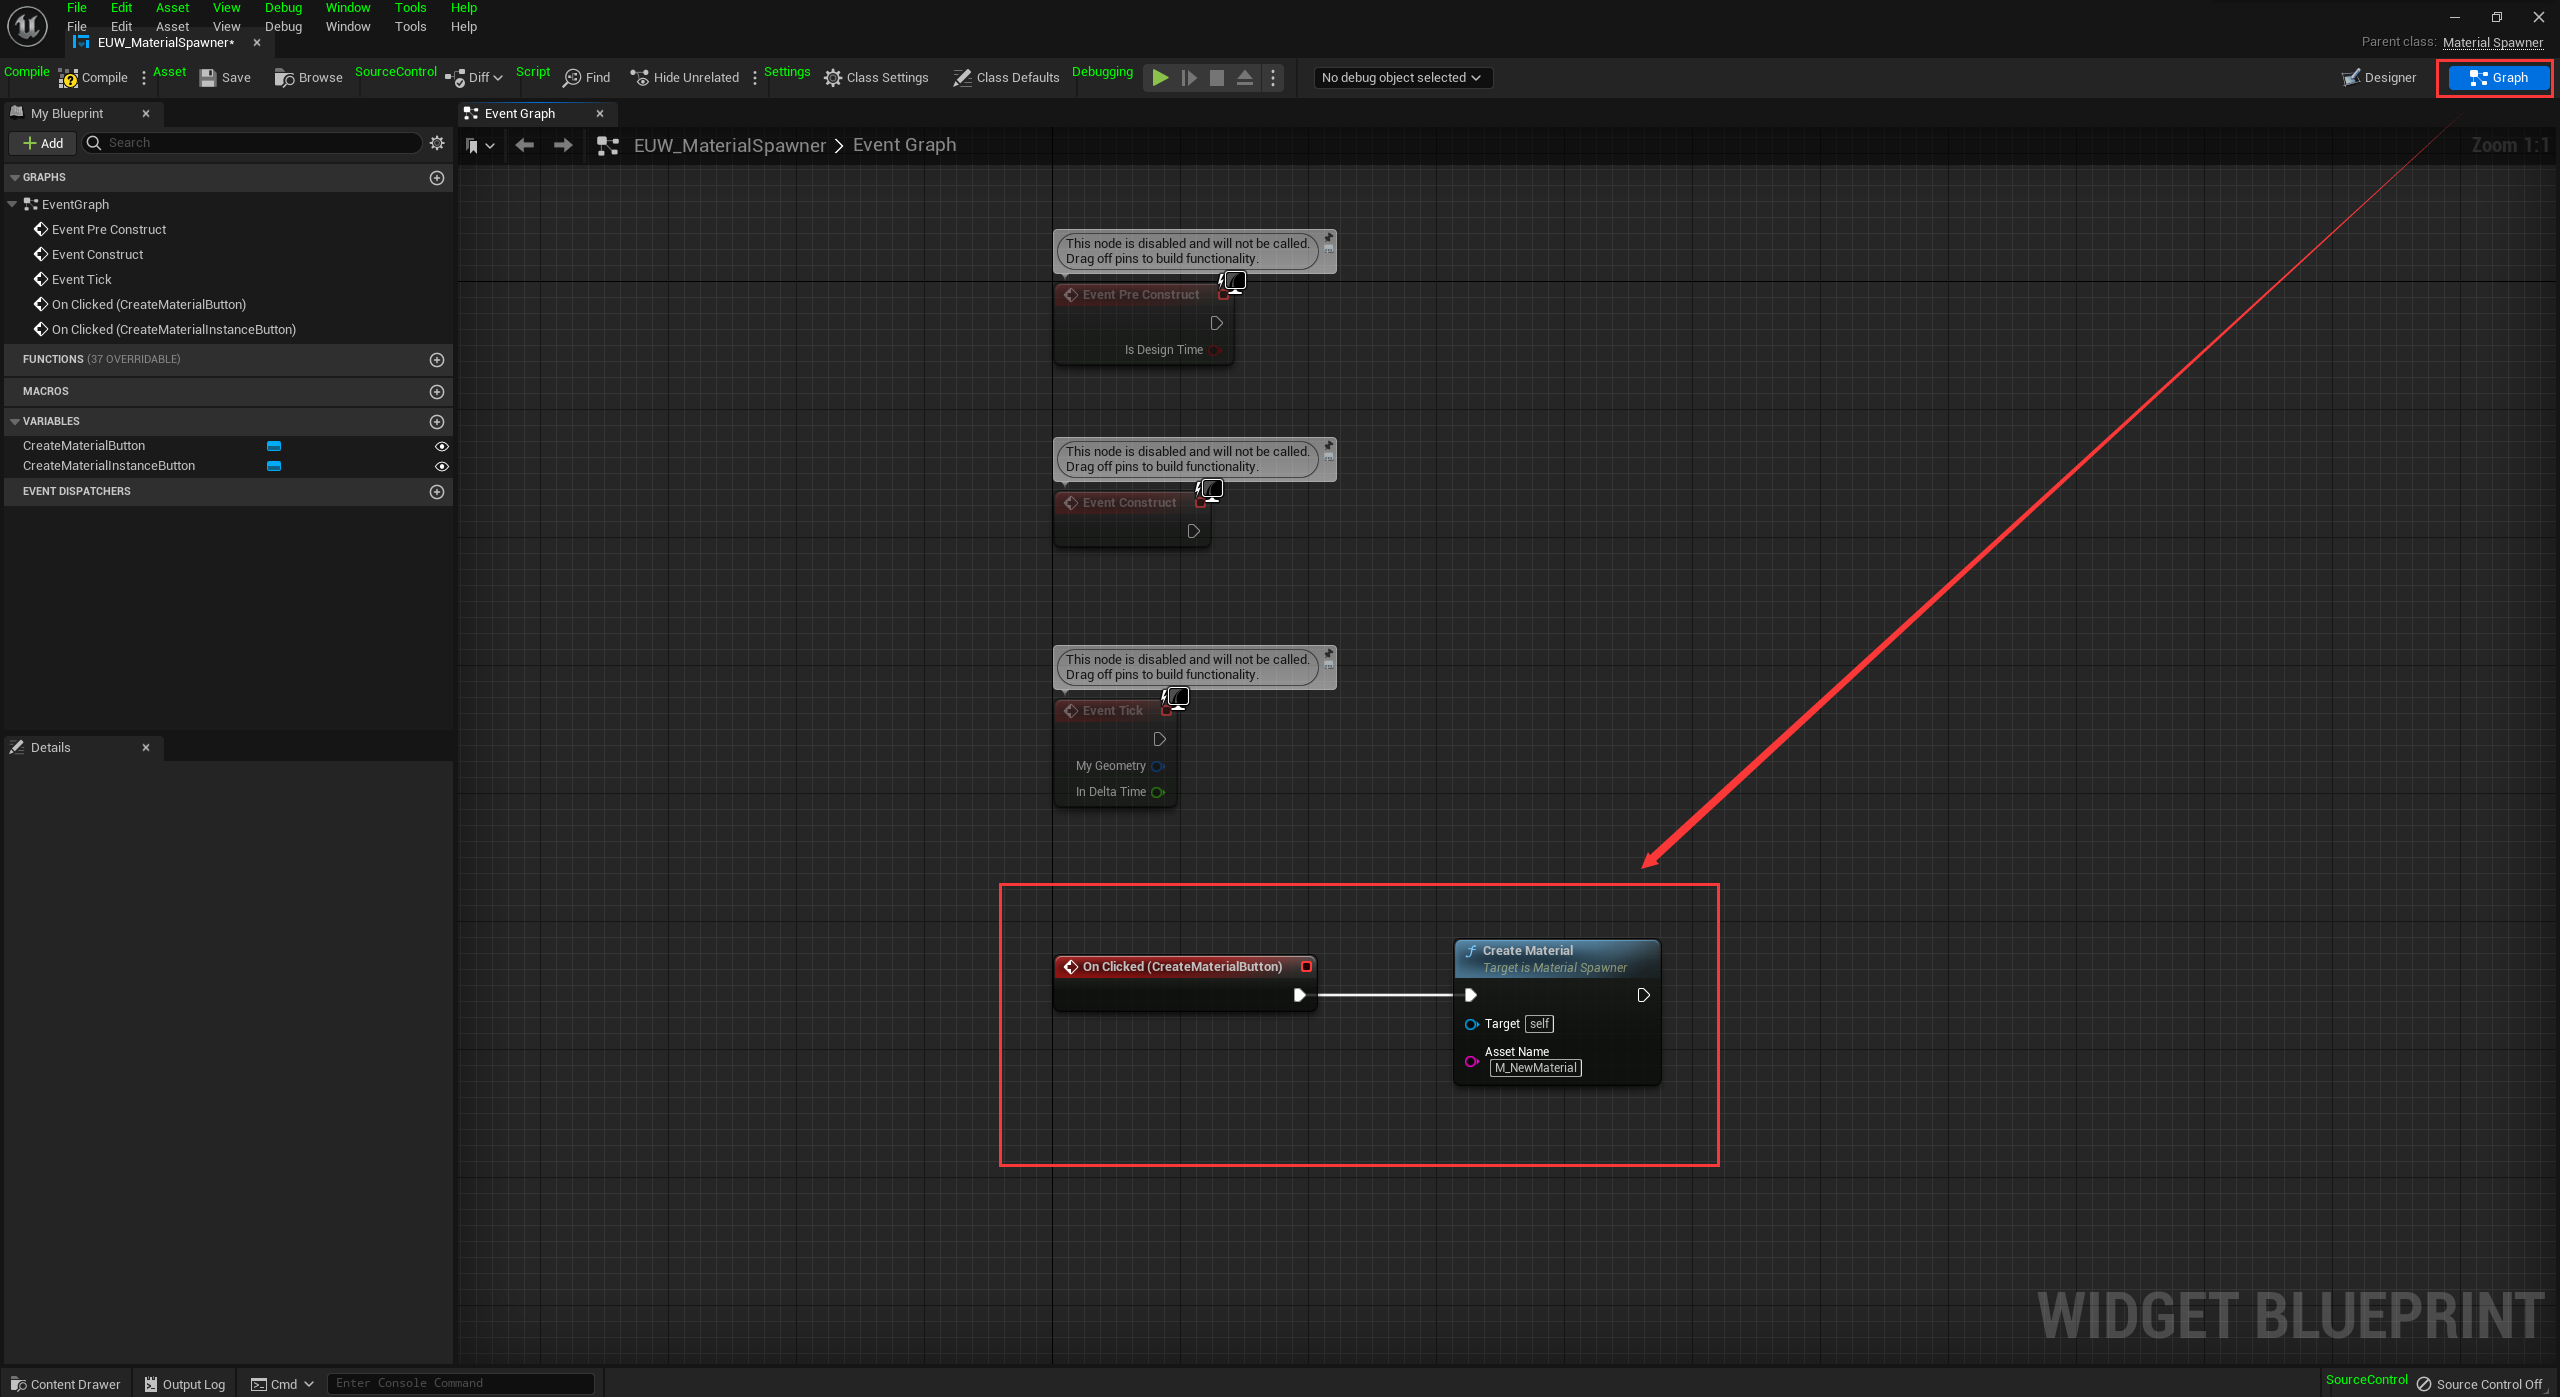Toggle visibility eye for CreateMaterialInstanceButton variable
Image resolution: width=2560 pixels, height=1397 pixels.
[x=441, y=466]
